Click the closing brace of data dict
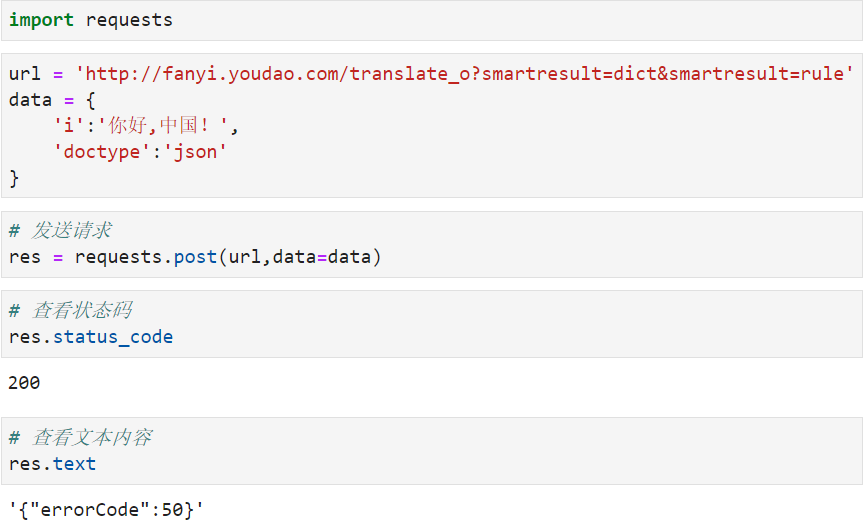Image resolution: width=866 pixels, height=530 pixels. [x=14, y=178]
